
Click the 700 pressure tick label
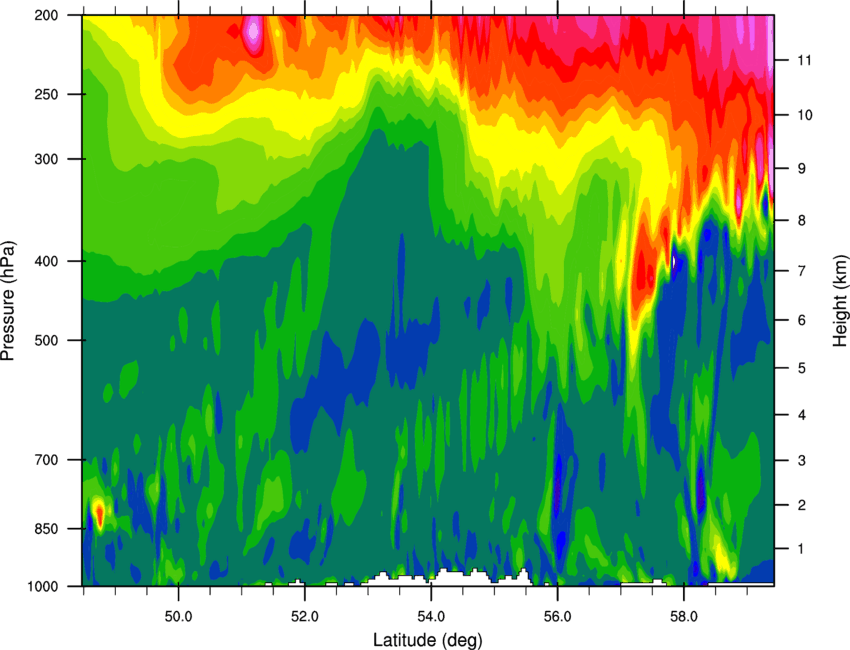click(46, 460)
